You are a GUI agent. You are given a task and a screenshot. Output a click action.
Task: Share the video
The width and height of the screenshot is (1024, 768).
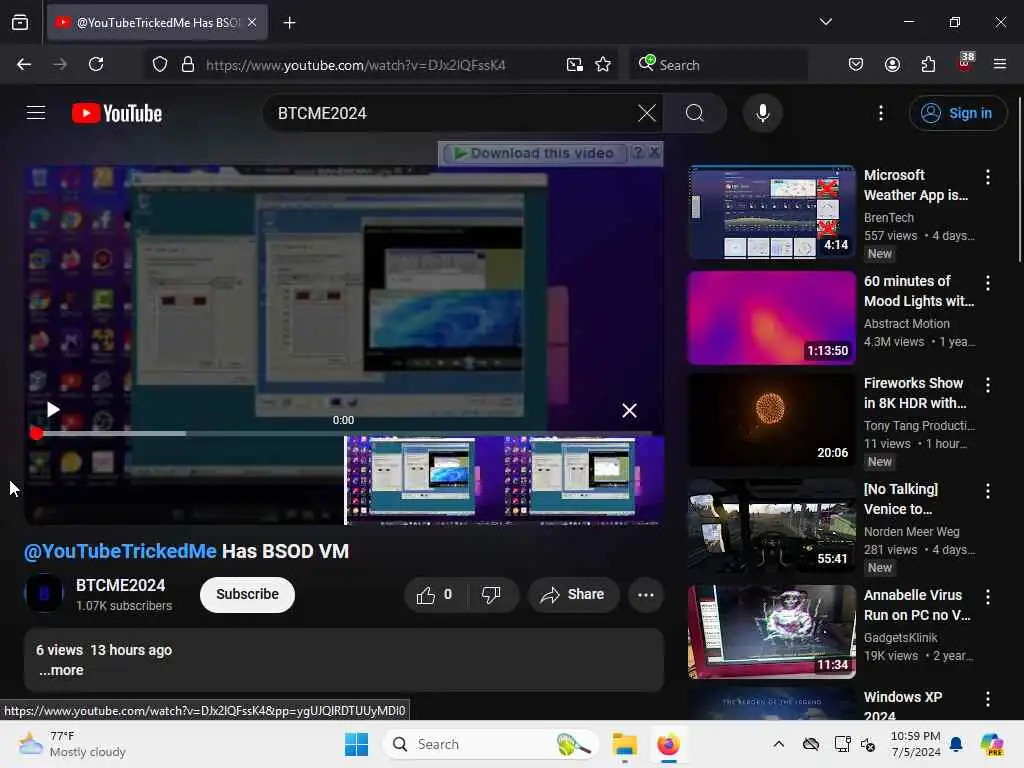[x=572, y=595]
